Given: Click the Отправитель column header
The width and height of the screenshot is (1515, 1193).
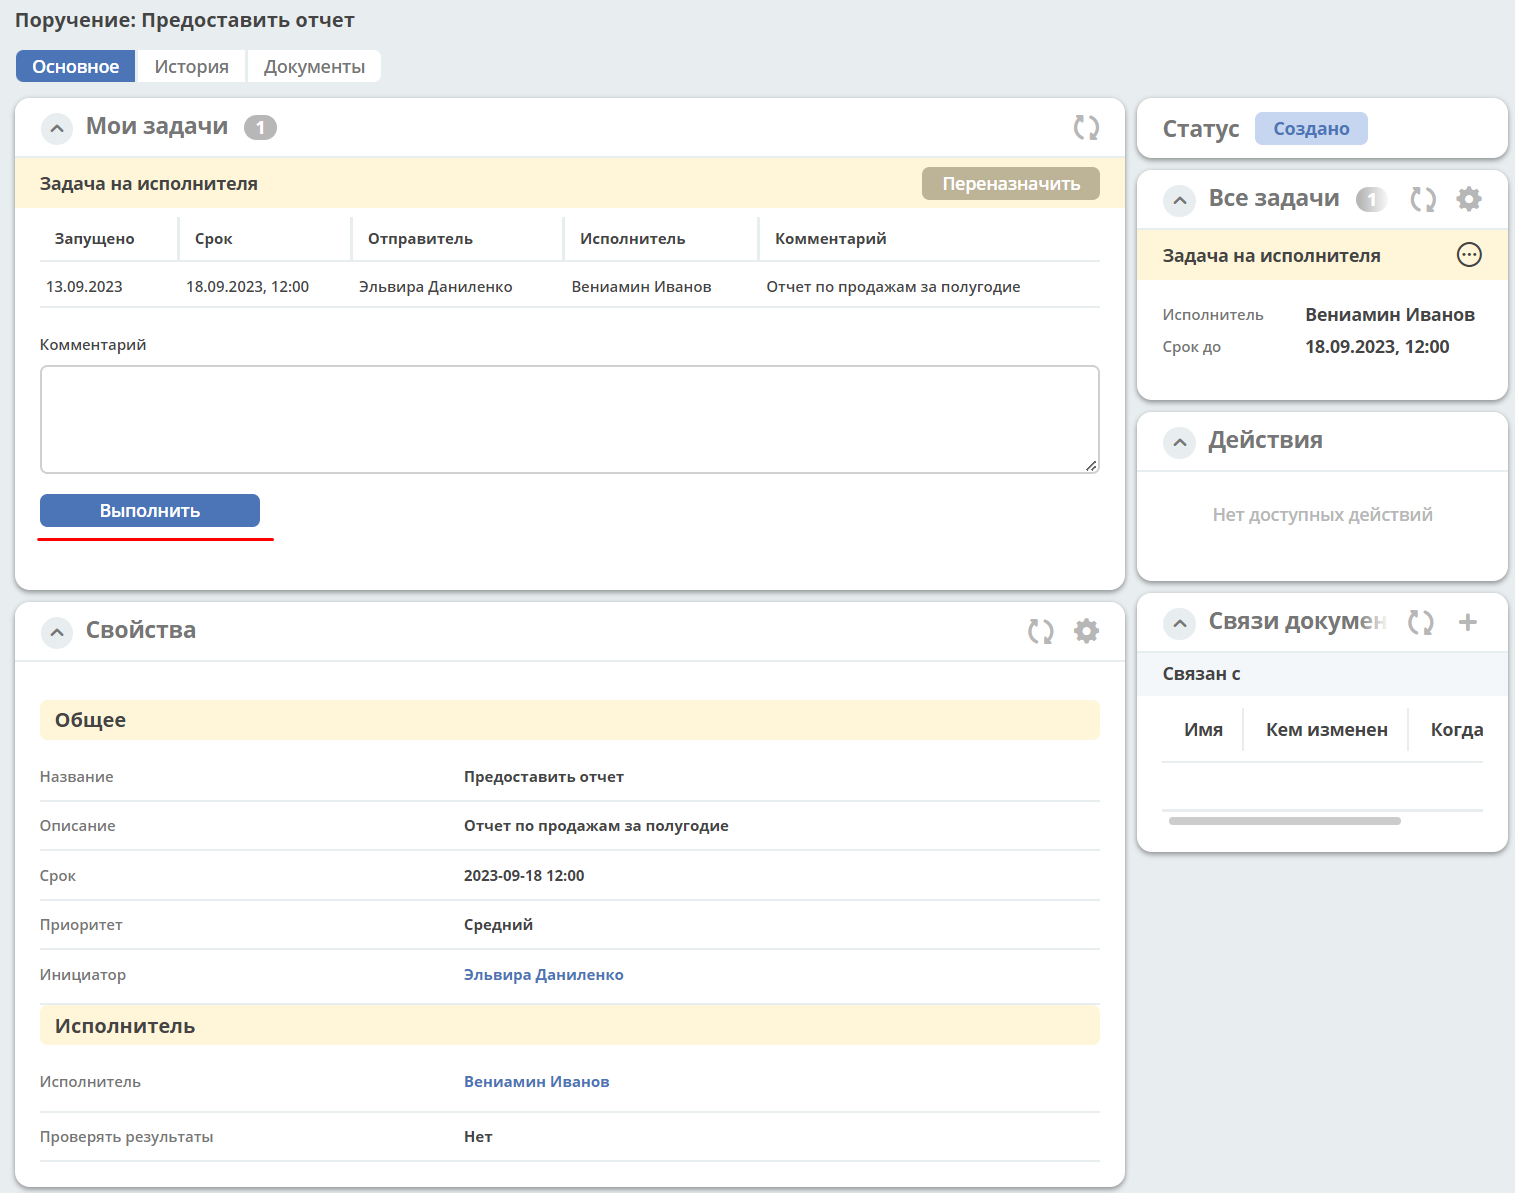Looking at the screenshot, I should point(420,239).
